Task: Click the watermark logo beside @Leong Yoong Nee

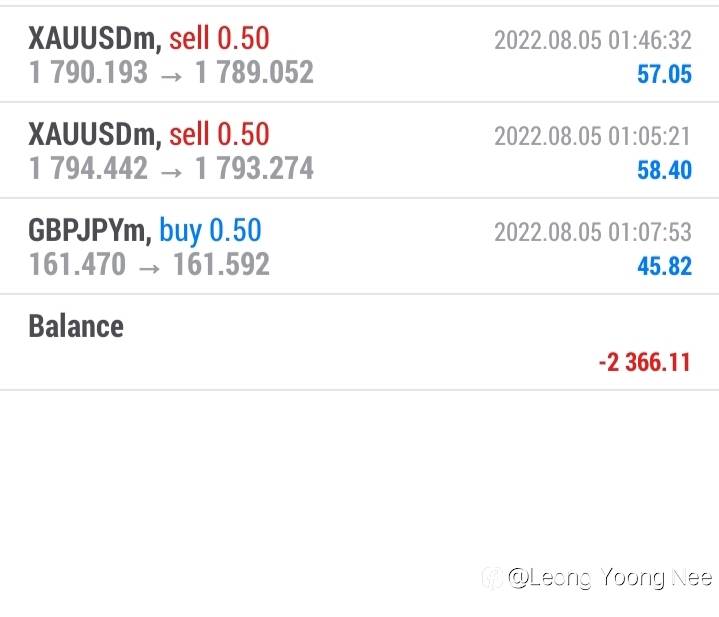Action: click(492, 578)
